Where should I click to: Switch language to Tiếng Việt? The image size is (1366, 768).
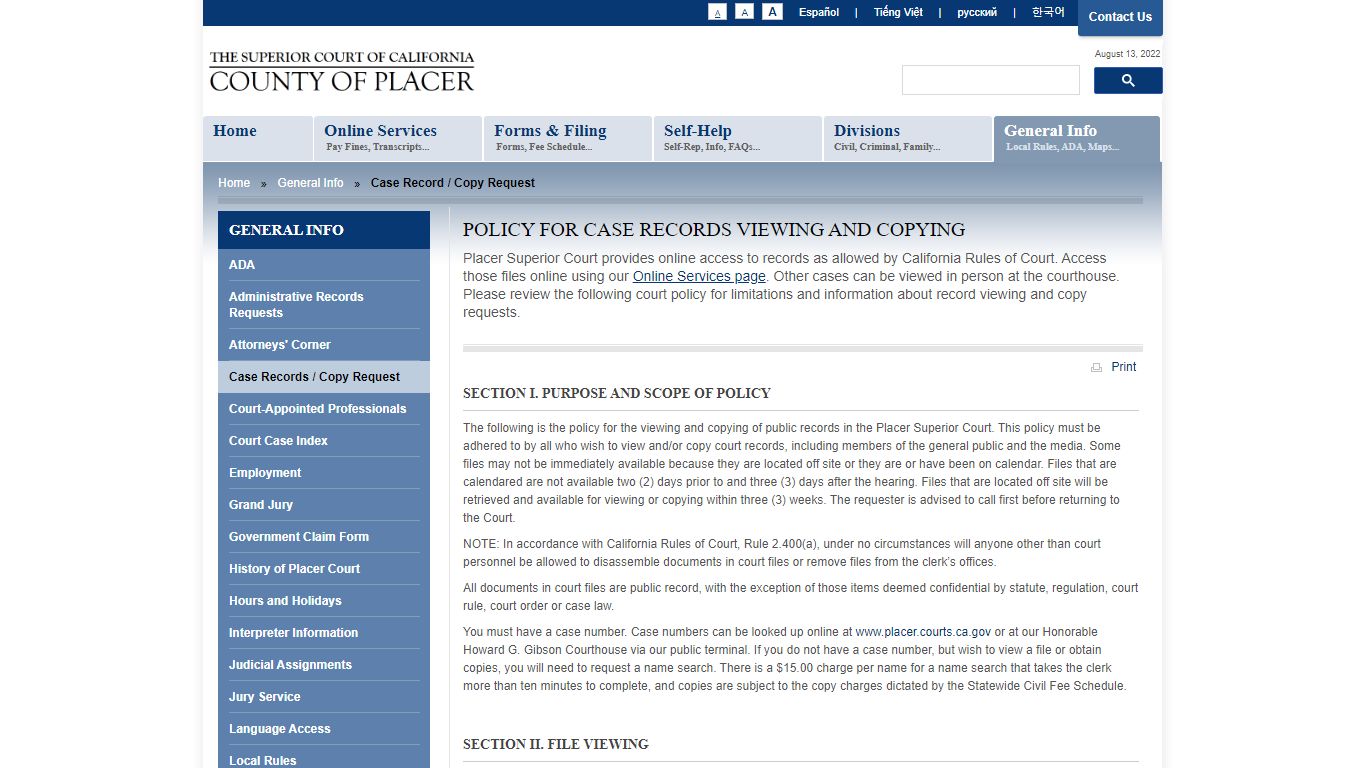898,12
